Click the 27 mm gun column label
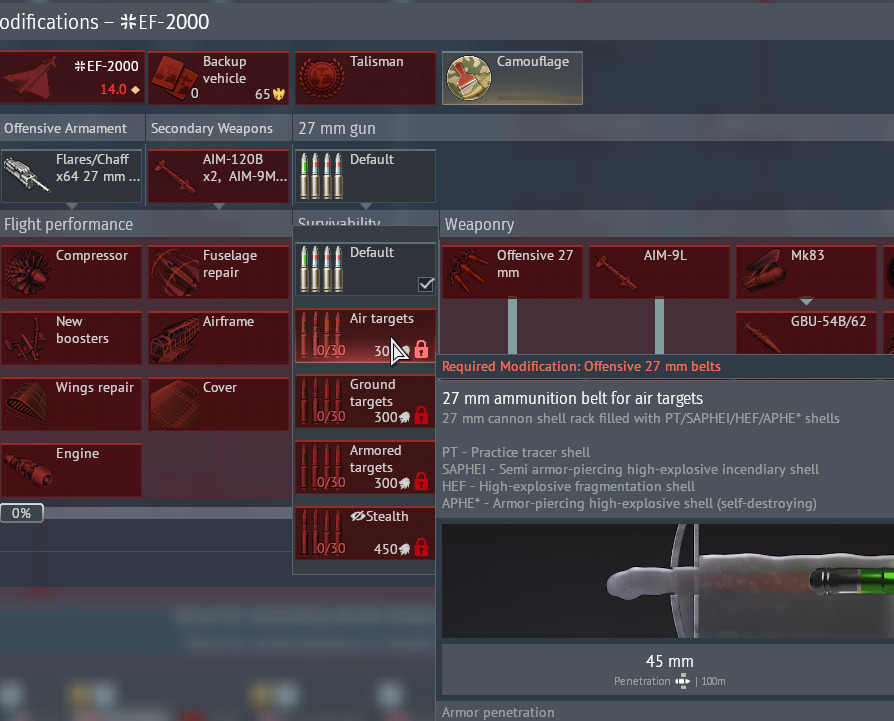Viewport: 894px width, 721px height. (x=337, y=128)
